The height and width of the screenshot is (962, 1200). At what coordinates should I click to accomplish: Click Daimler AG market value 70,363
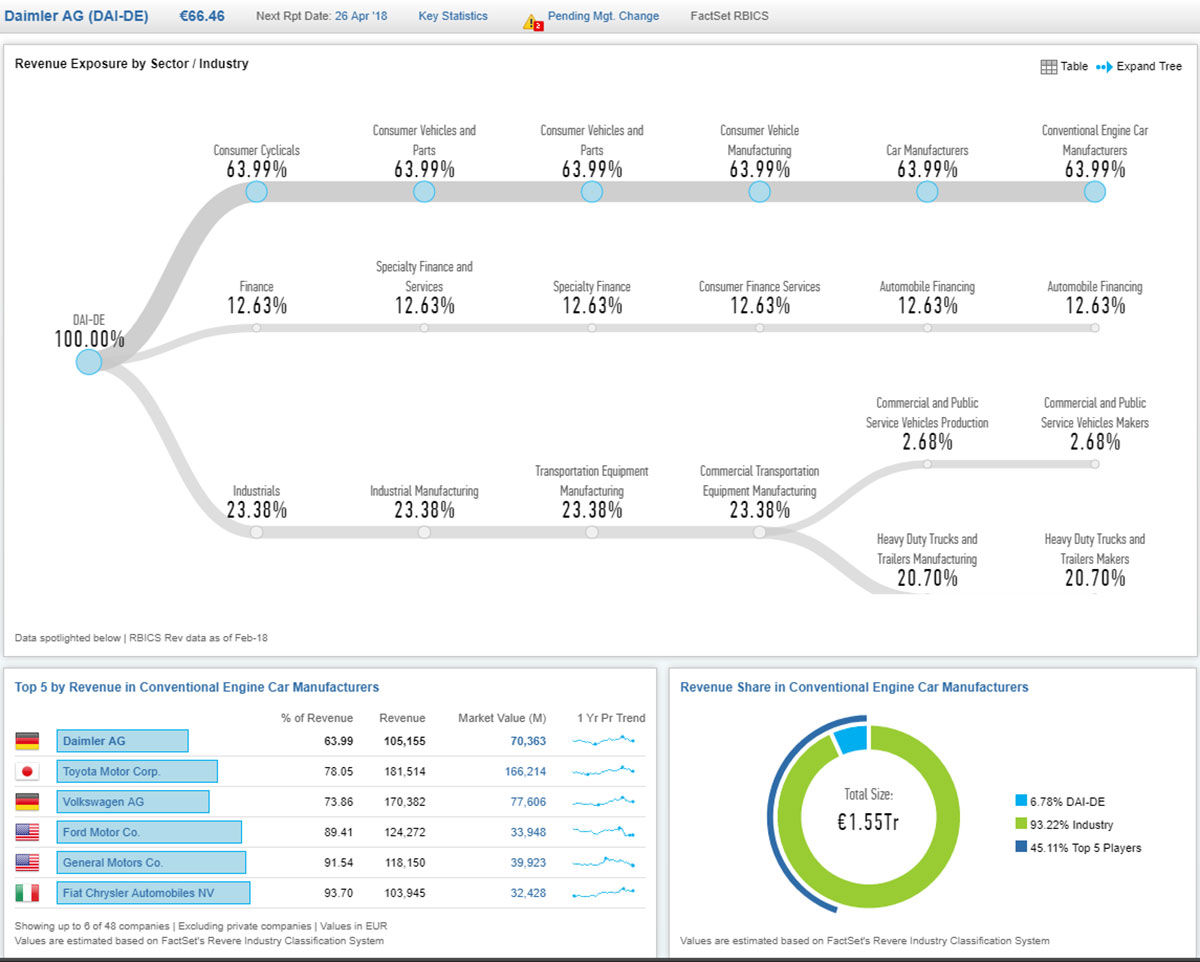click(x=528, y=741)
